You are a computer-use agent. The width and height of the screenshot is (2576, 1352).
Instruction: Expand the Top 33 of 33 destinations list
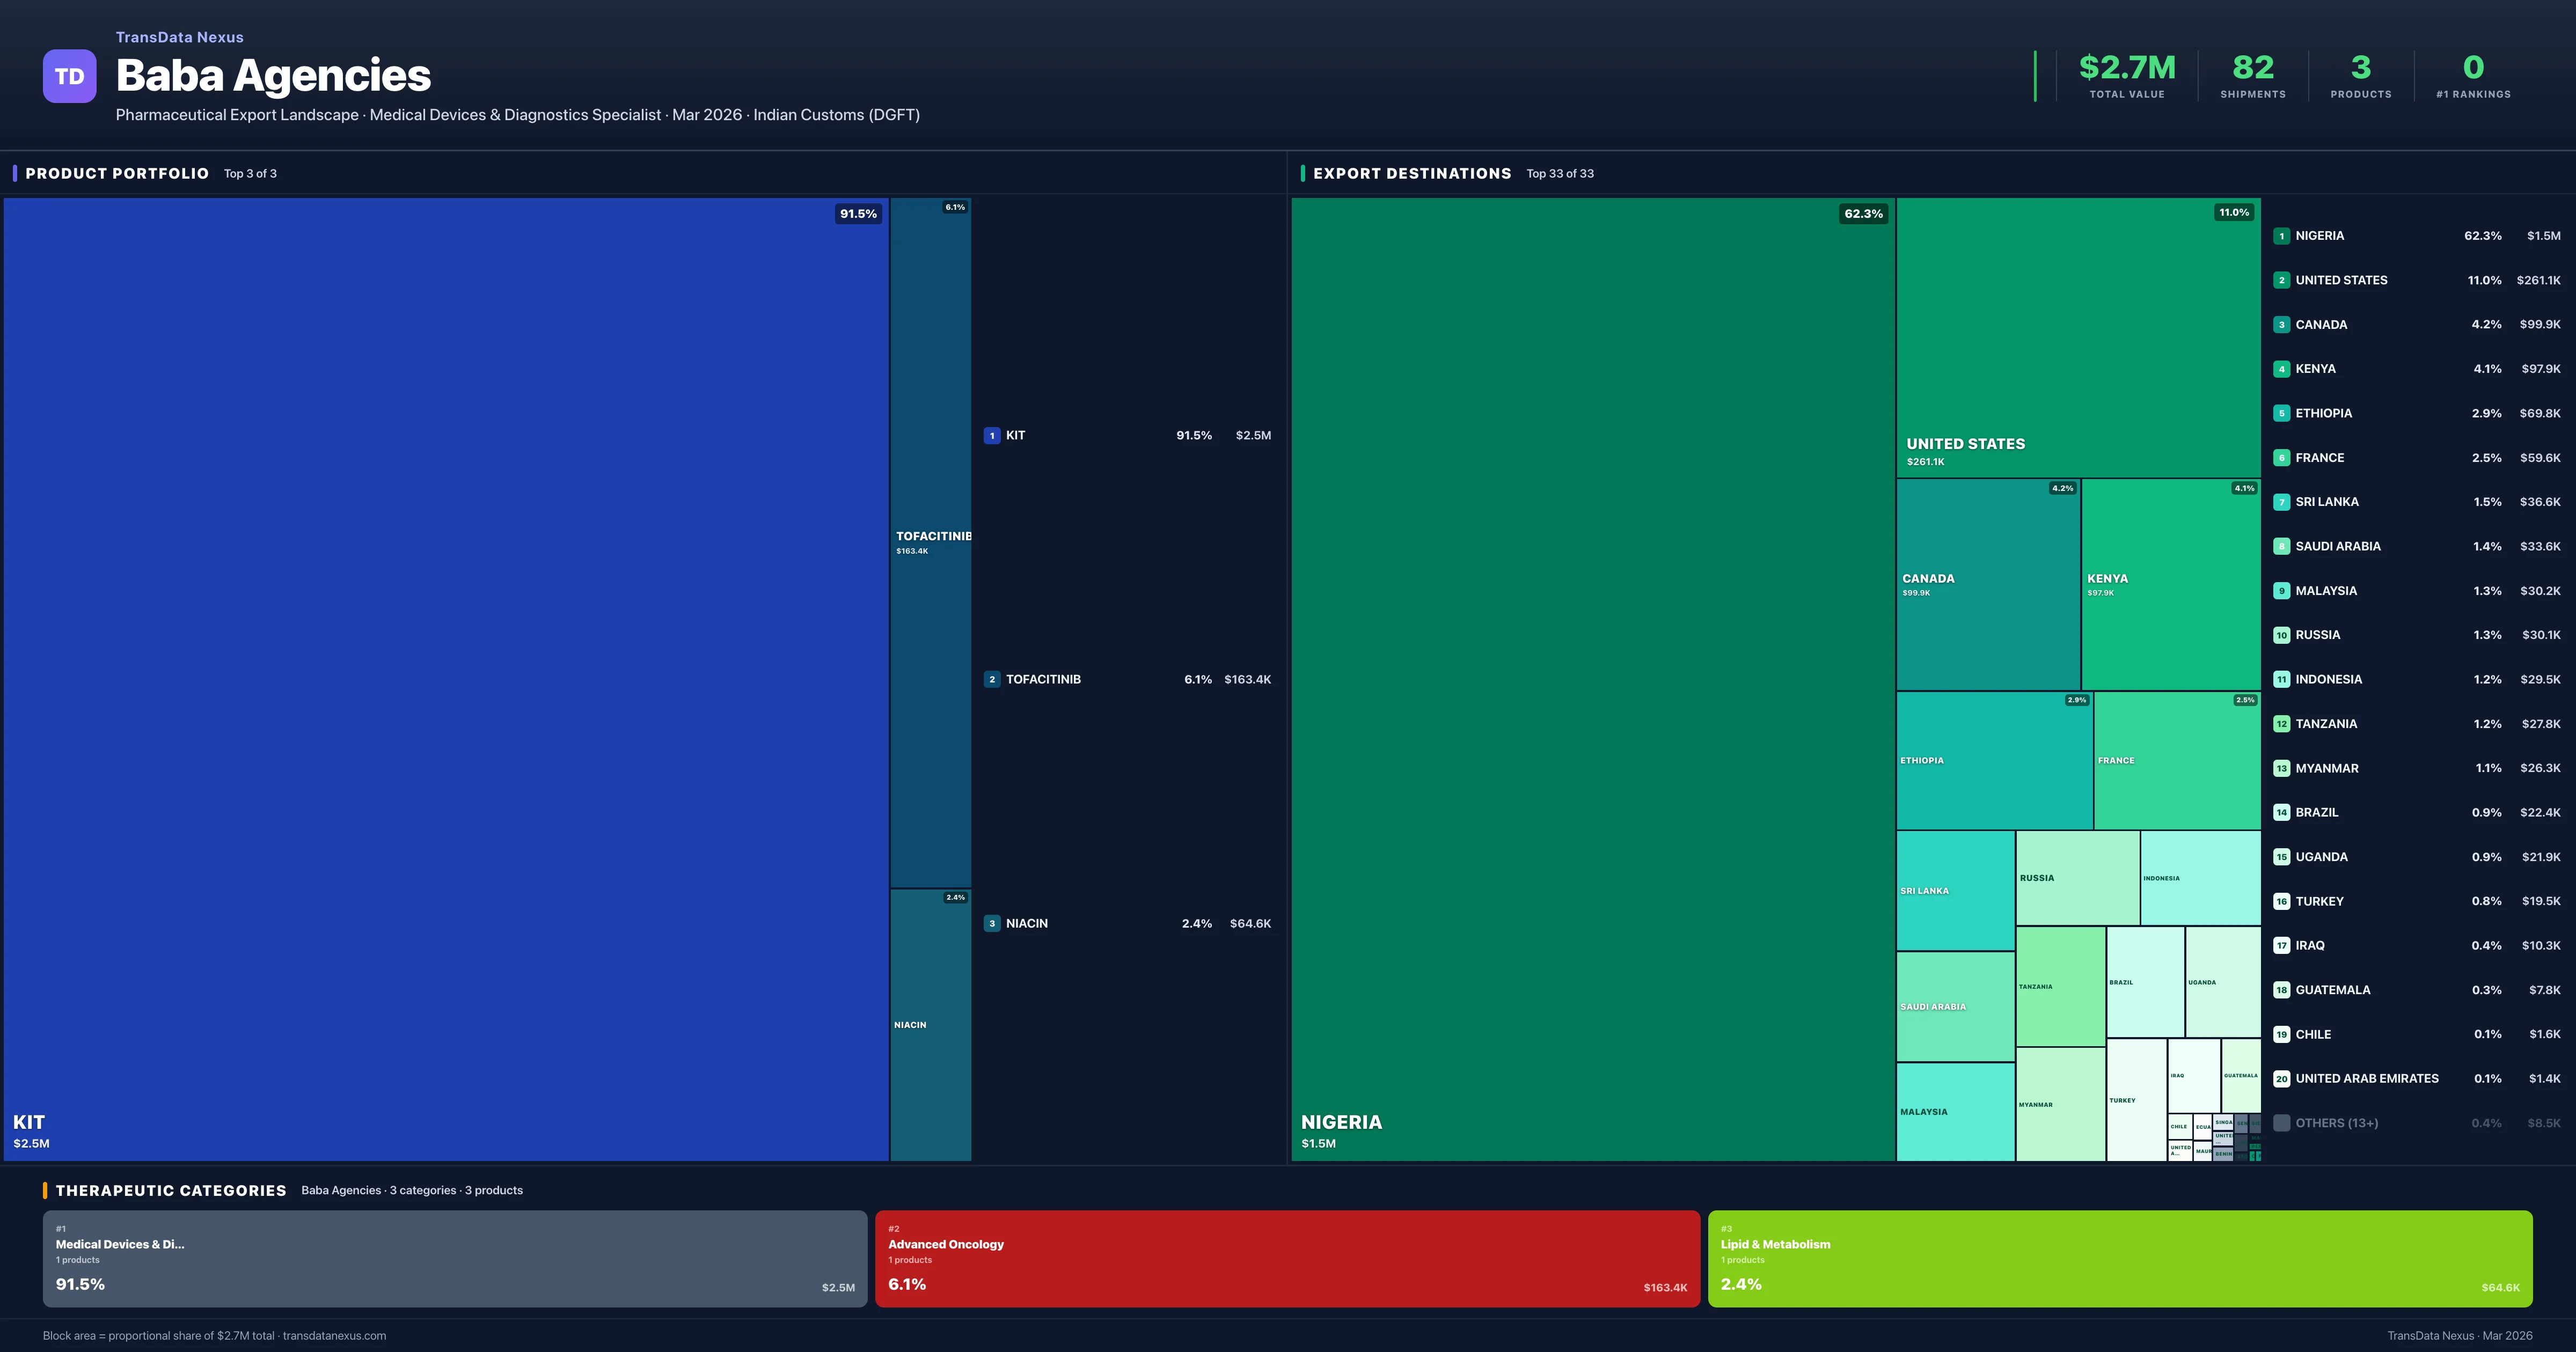point(1560,173)
